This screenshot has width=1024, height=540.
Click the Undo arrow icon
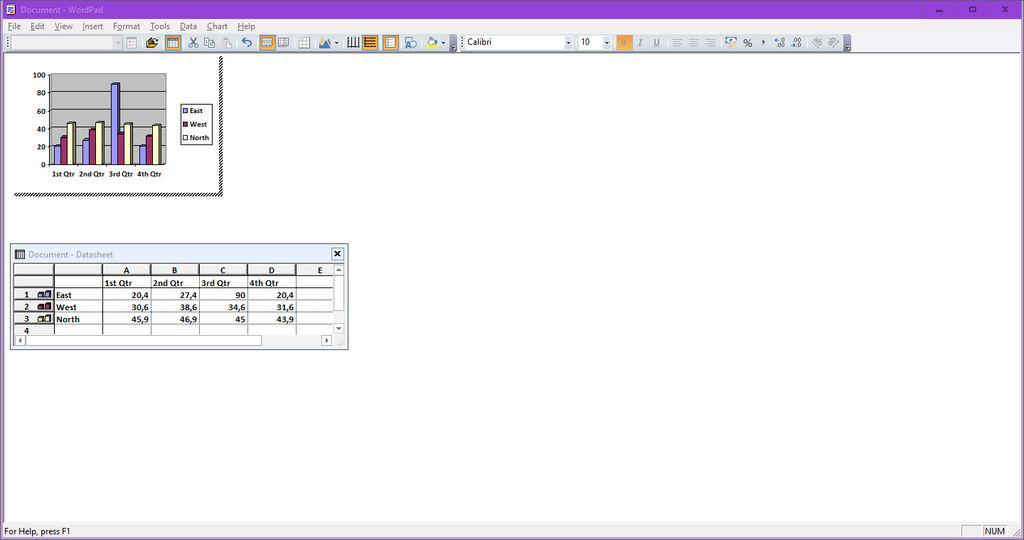pos(247,42)
